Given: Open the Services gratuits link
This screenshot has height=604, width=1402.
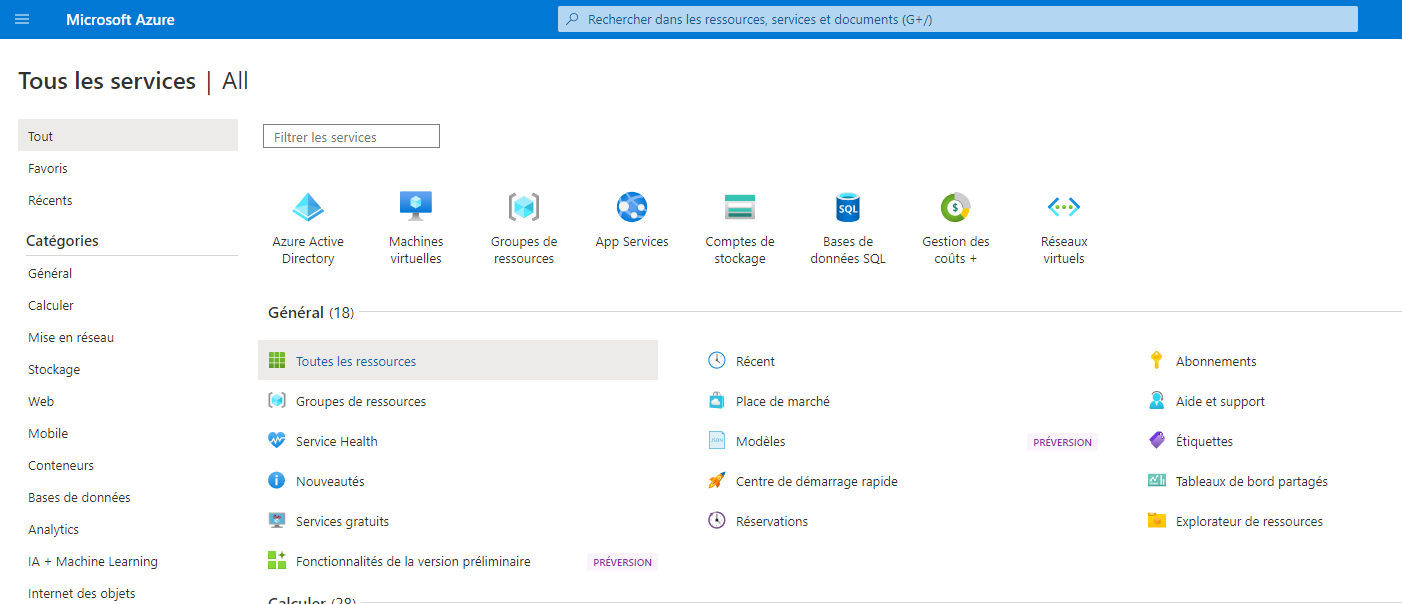Looking at the screenshot, I should click(342, 521).
